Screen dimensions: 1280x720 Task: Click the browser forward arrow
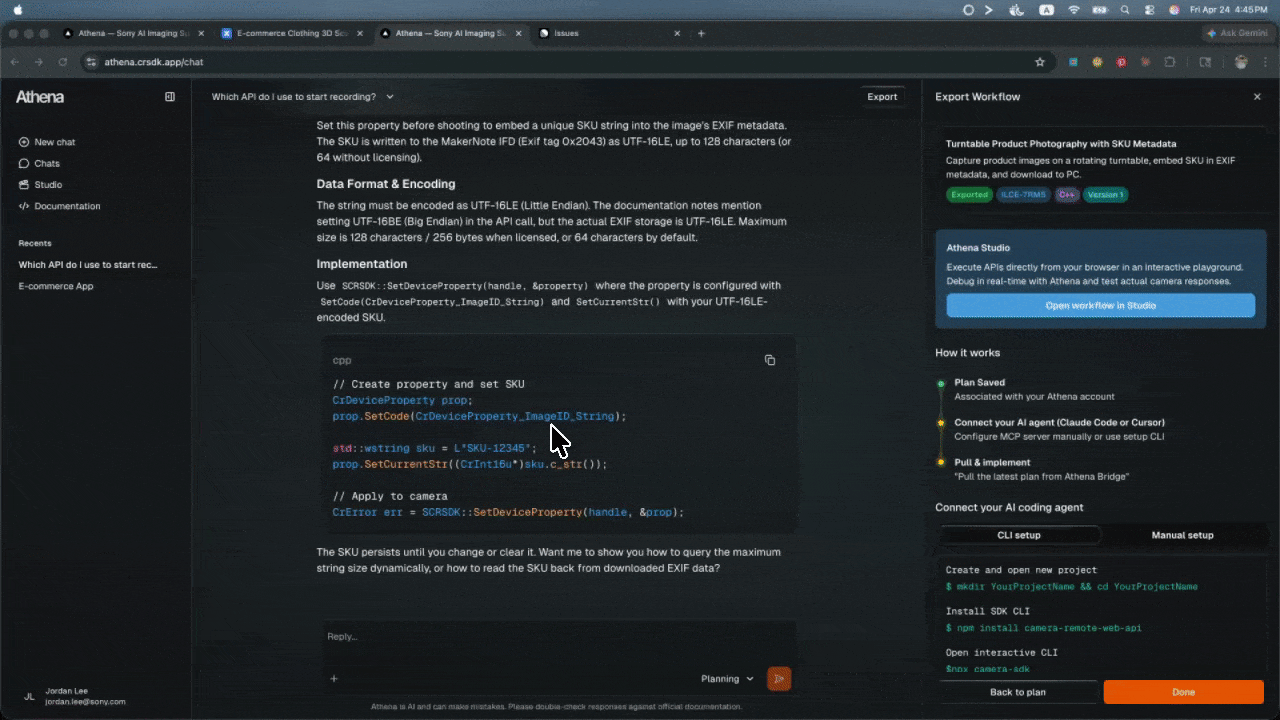point(39,62)
